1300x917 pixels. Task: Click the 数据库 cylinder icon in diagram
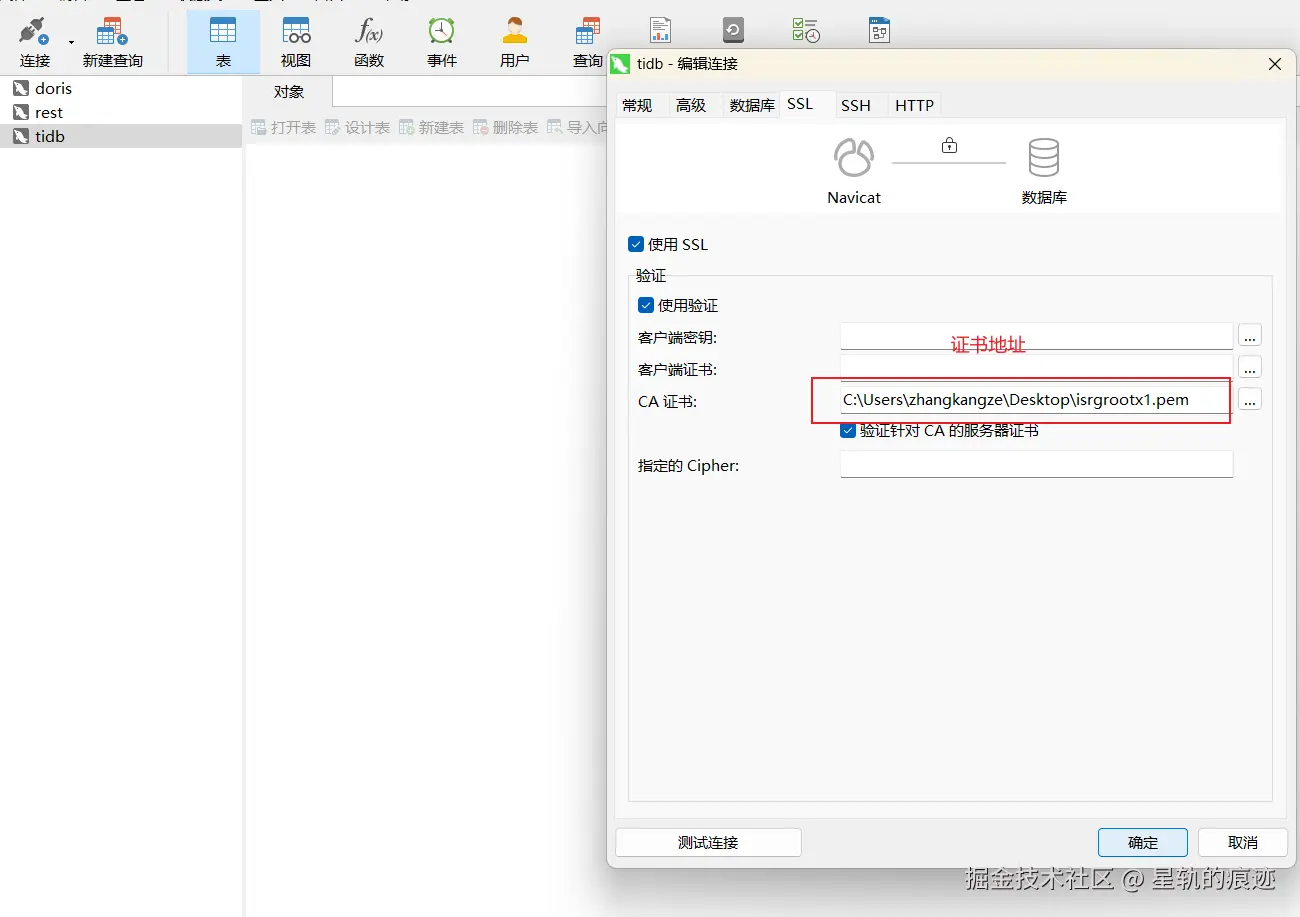click(x=1044, y=158)
